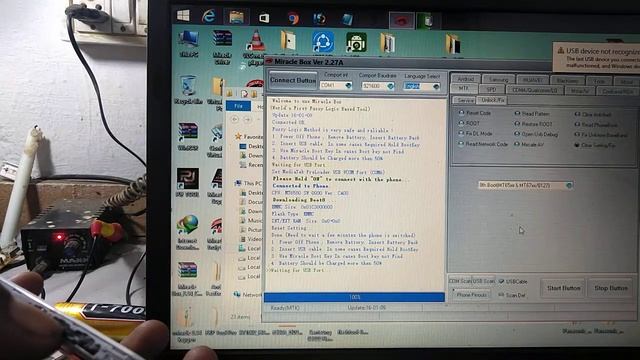Select Favorites in File Explorer sidebar
This screenshot has width=640, height=360.
coord(249,137)
